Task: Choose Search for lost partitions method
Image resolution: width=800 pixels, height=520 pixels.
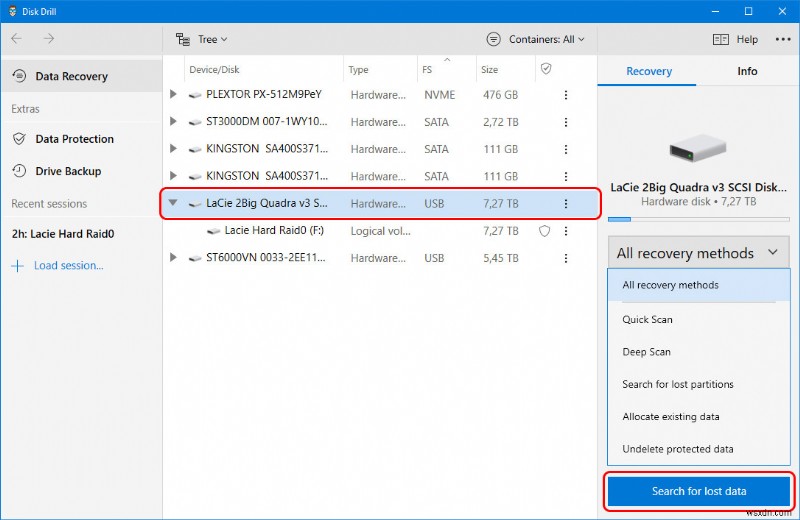Action: pos(698,384)
